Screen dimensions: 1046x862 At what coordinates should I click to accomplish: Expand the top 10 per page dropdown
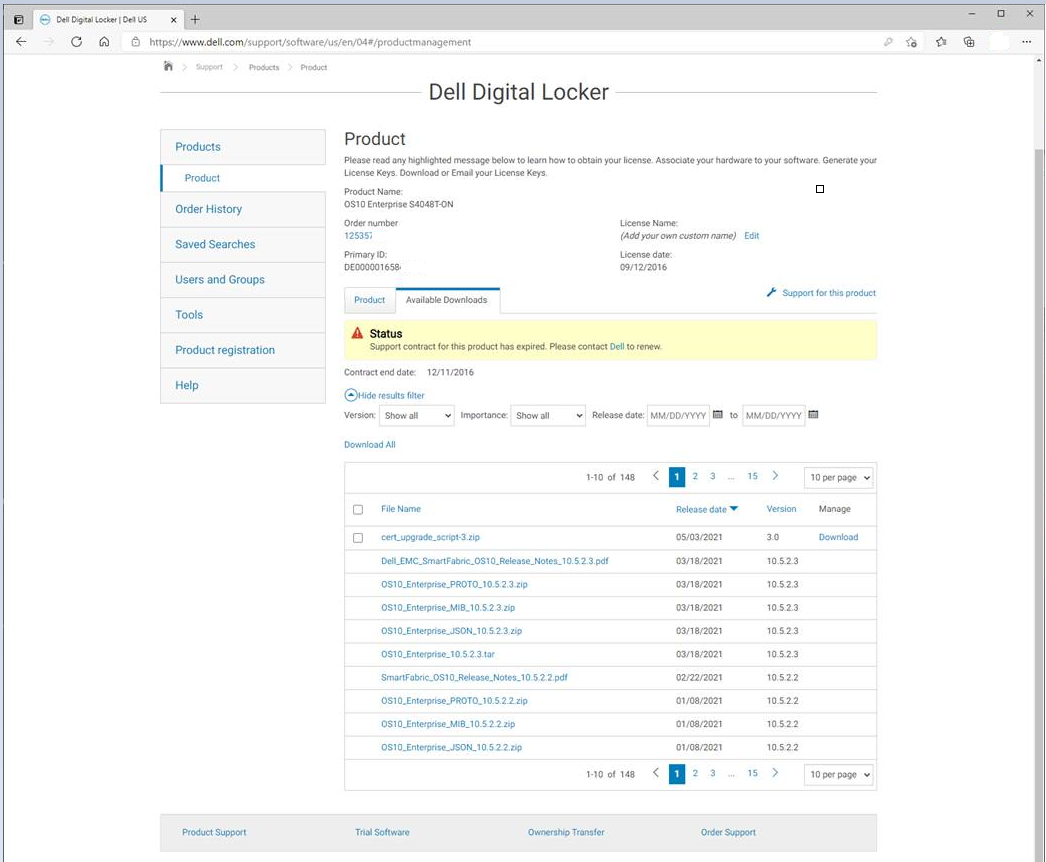coord(838,478)
